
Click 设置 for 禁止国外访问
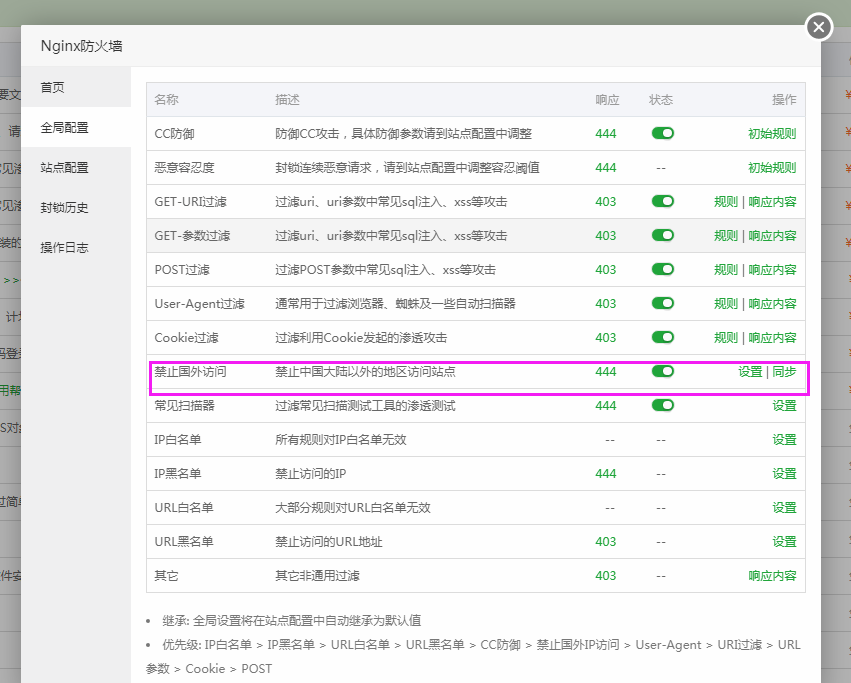[x=750, y=372]
